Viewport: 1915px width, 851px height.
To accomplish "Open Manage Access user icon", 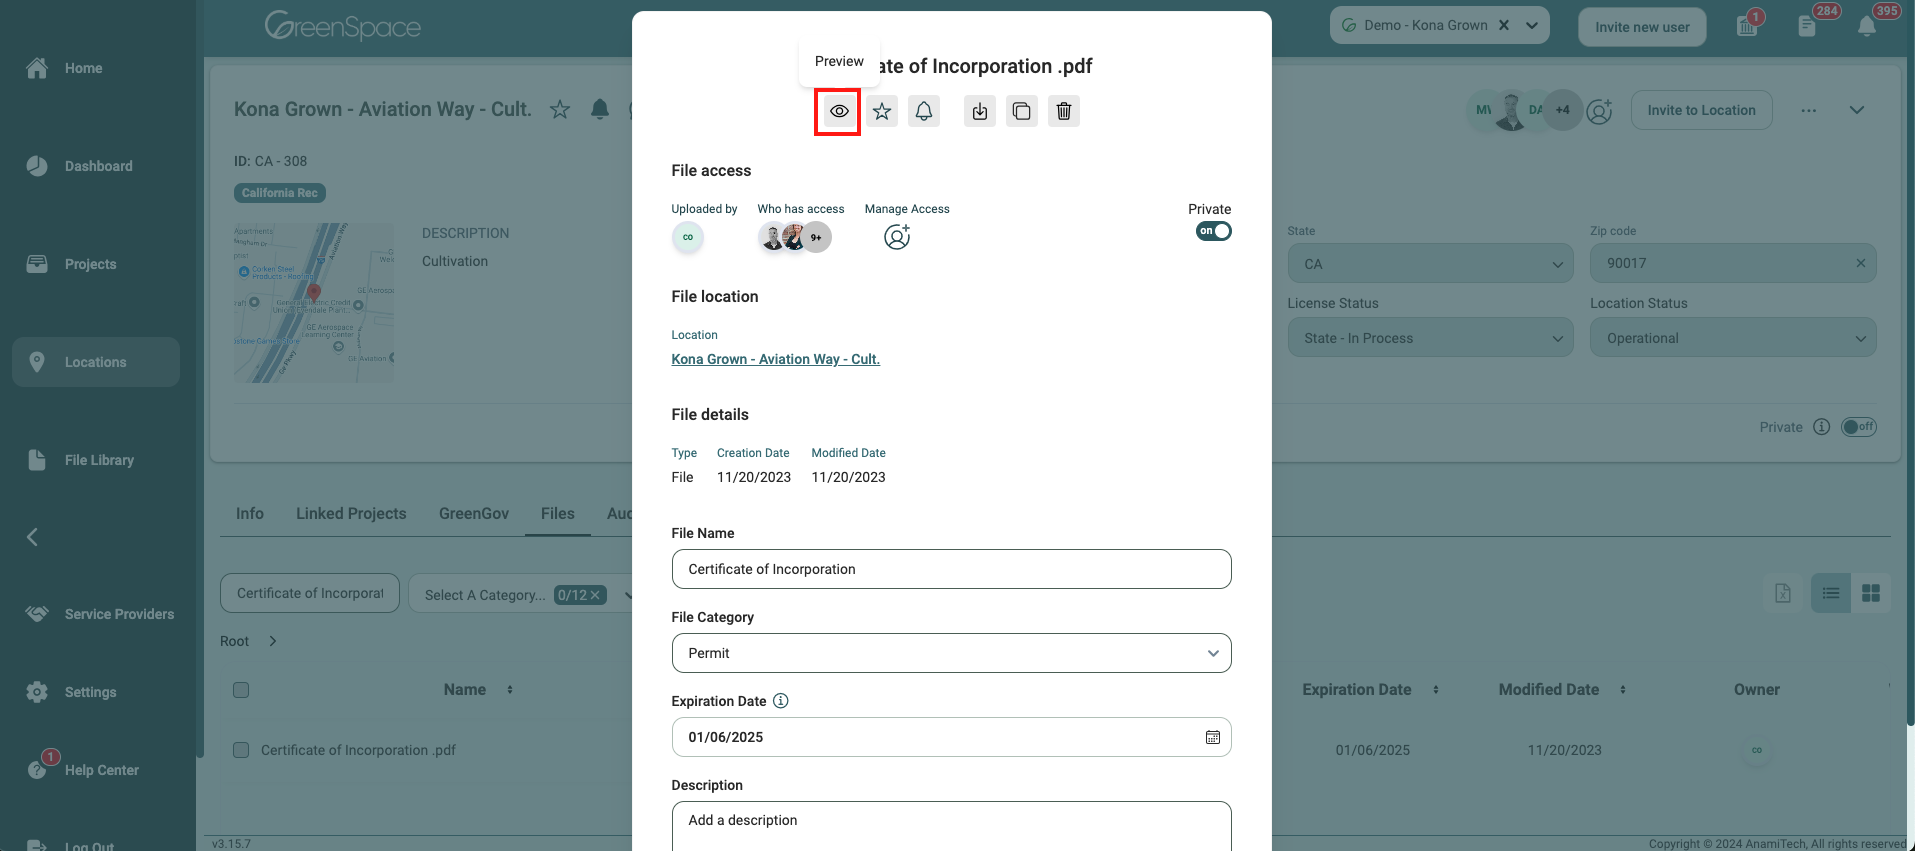I will 897,237.
